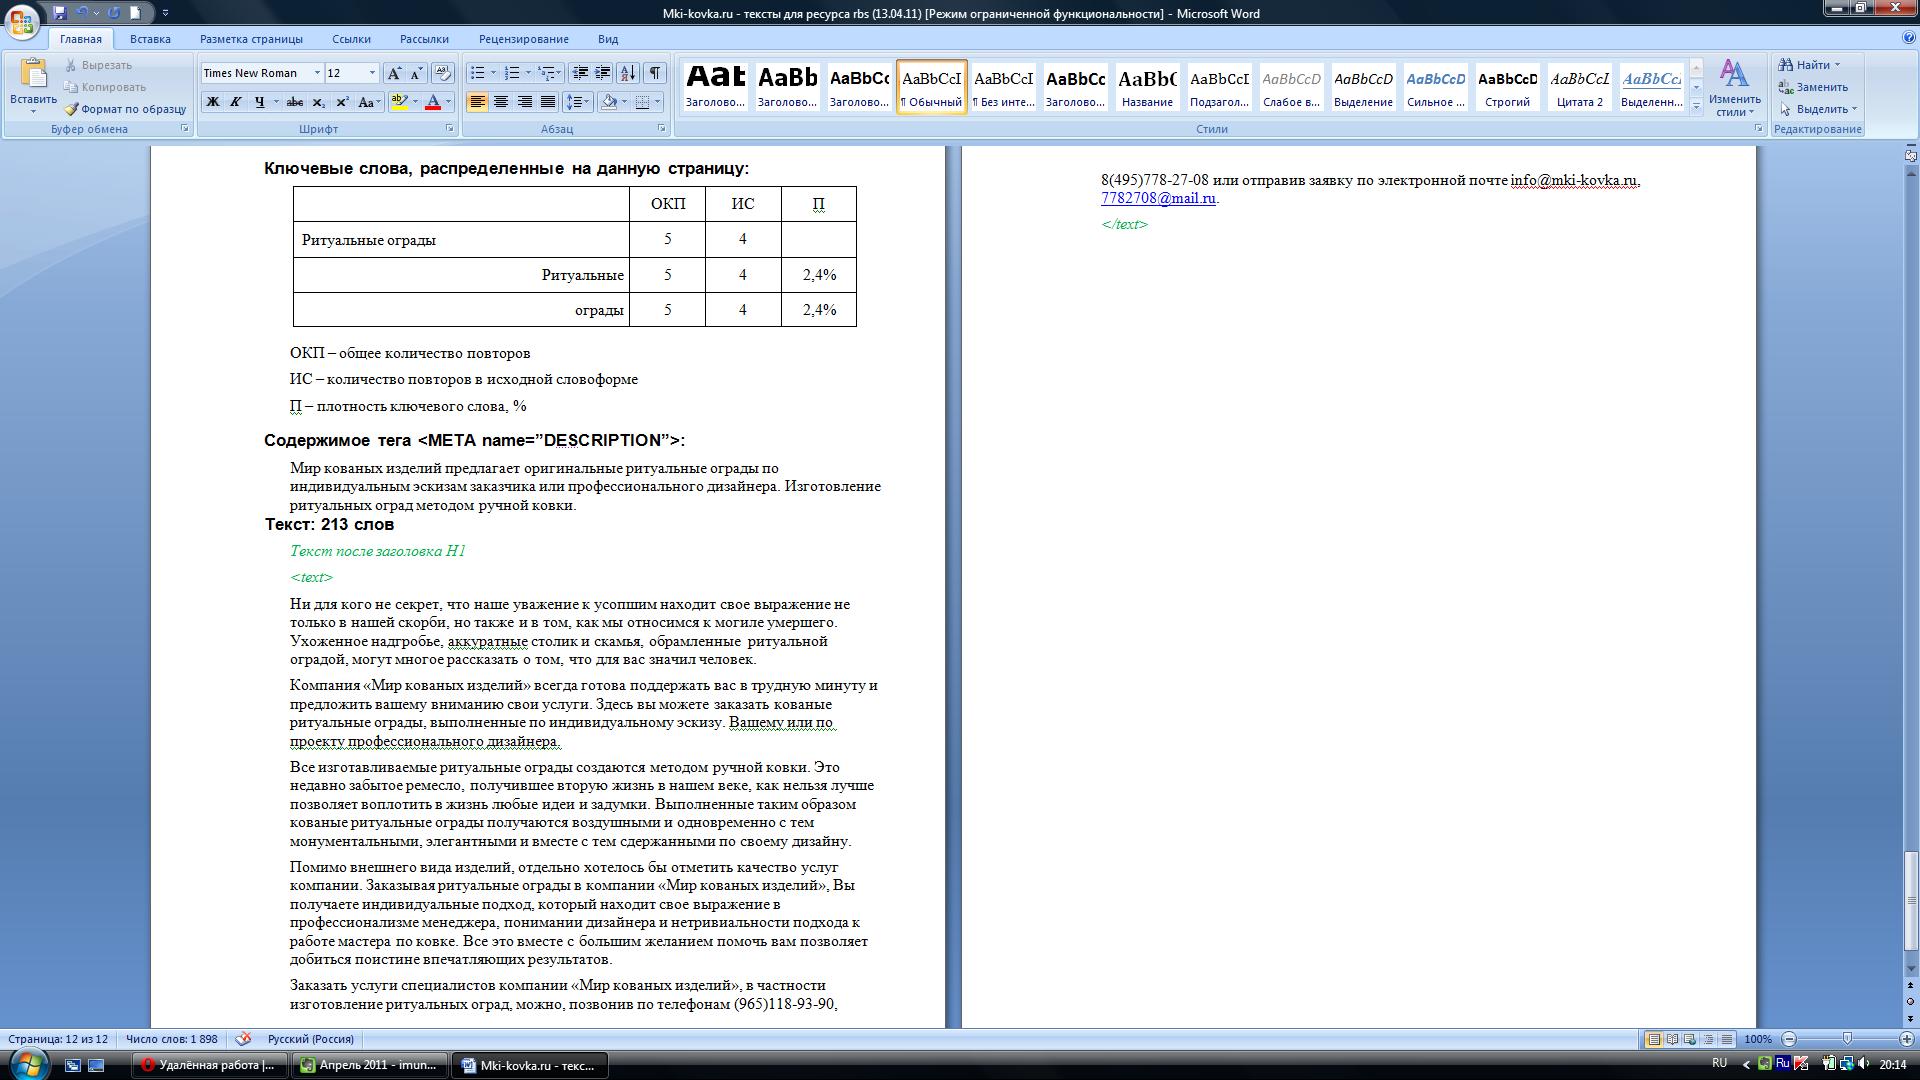Click the justify alignment icon
The height and width of the screenshot is (1080, 1920).
(548, 102)
